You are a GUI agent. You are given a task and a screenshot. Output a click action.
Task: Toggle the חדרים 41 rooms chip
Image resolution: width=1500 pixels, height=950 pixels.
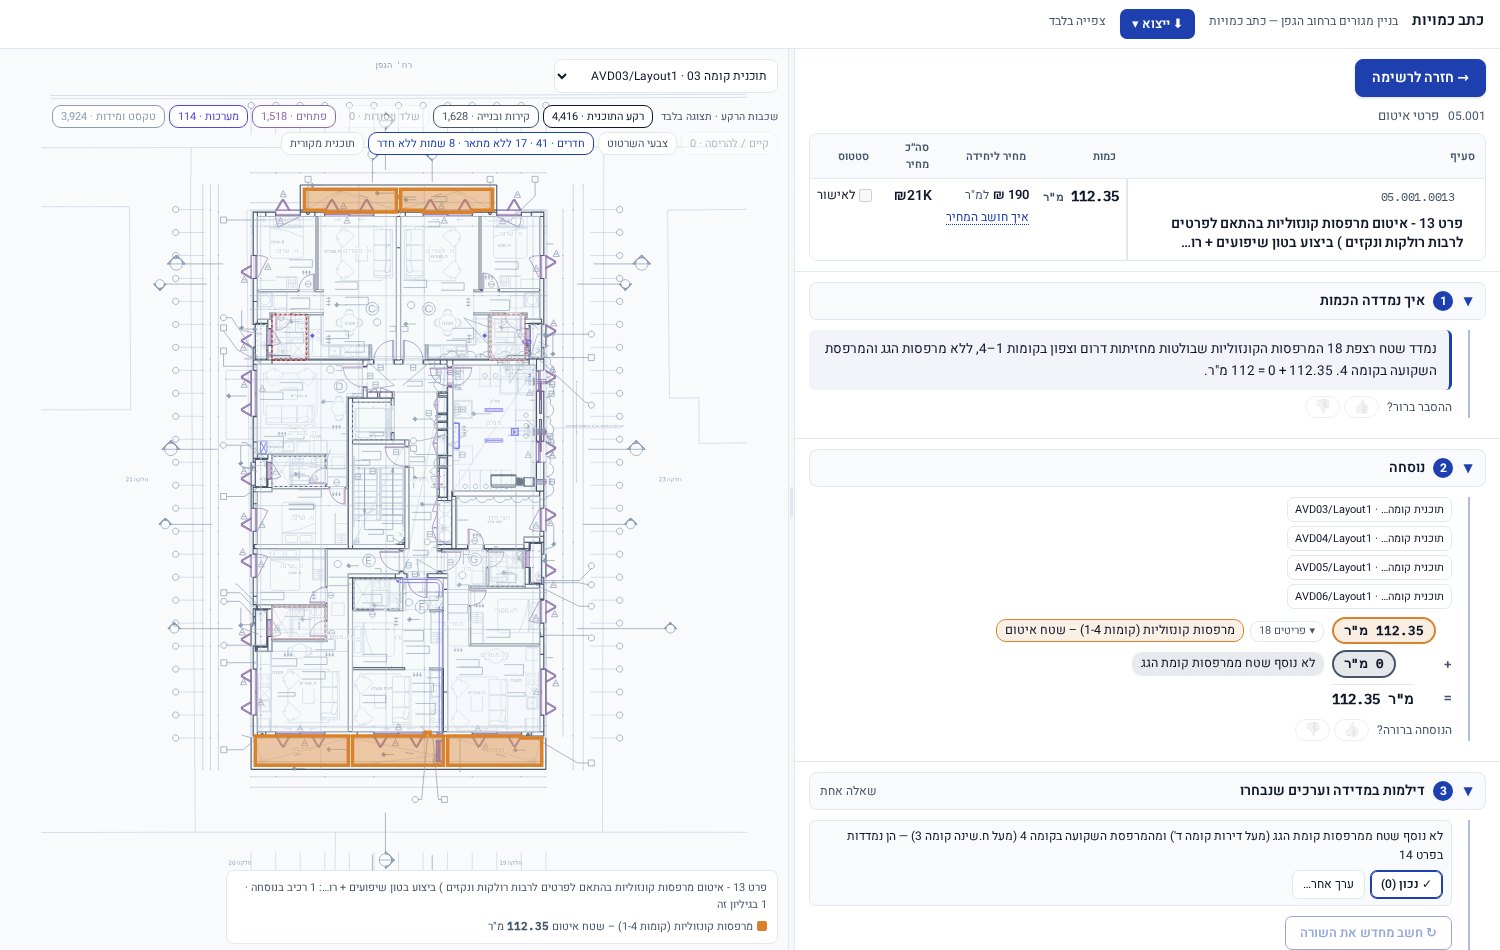click(x=481, y=144)
